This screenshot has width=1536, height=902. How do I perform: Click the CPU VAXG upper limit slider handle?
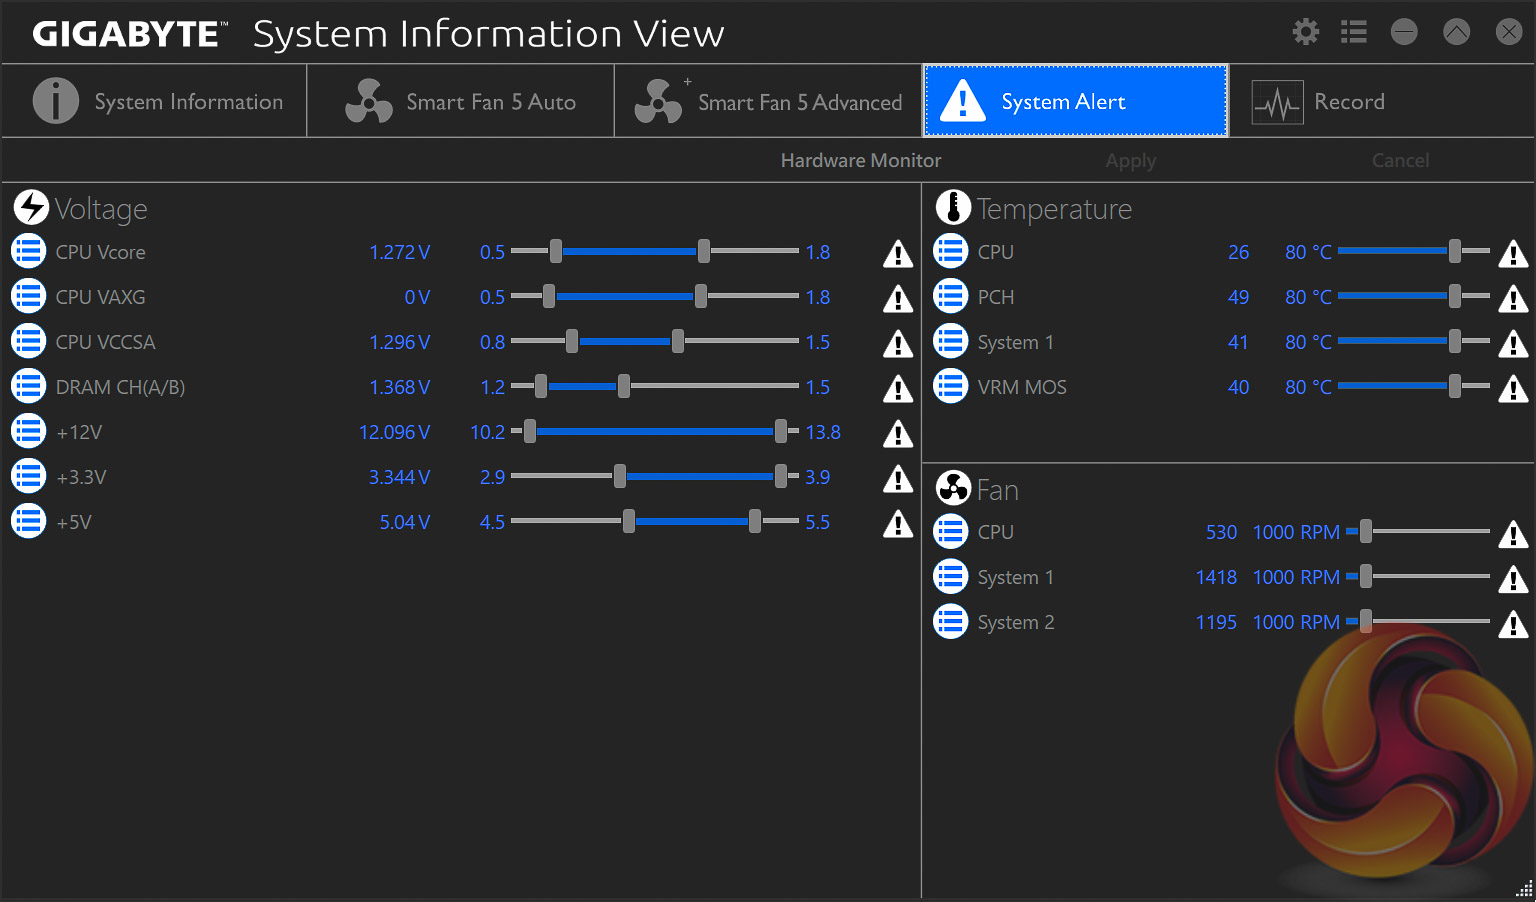point(701,296)
